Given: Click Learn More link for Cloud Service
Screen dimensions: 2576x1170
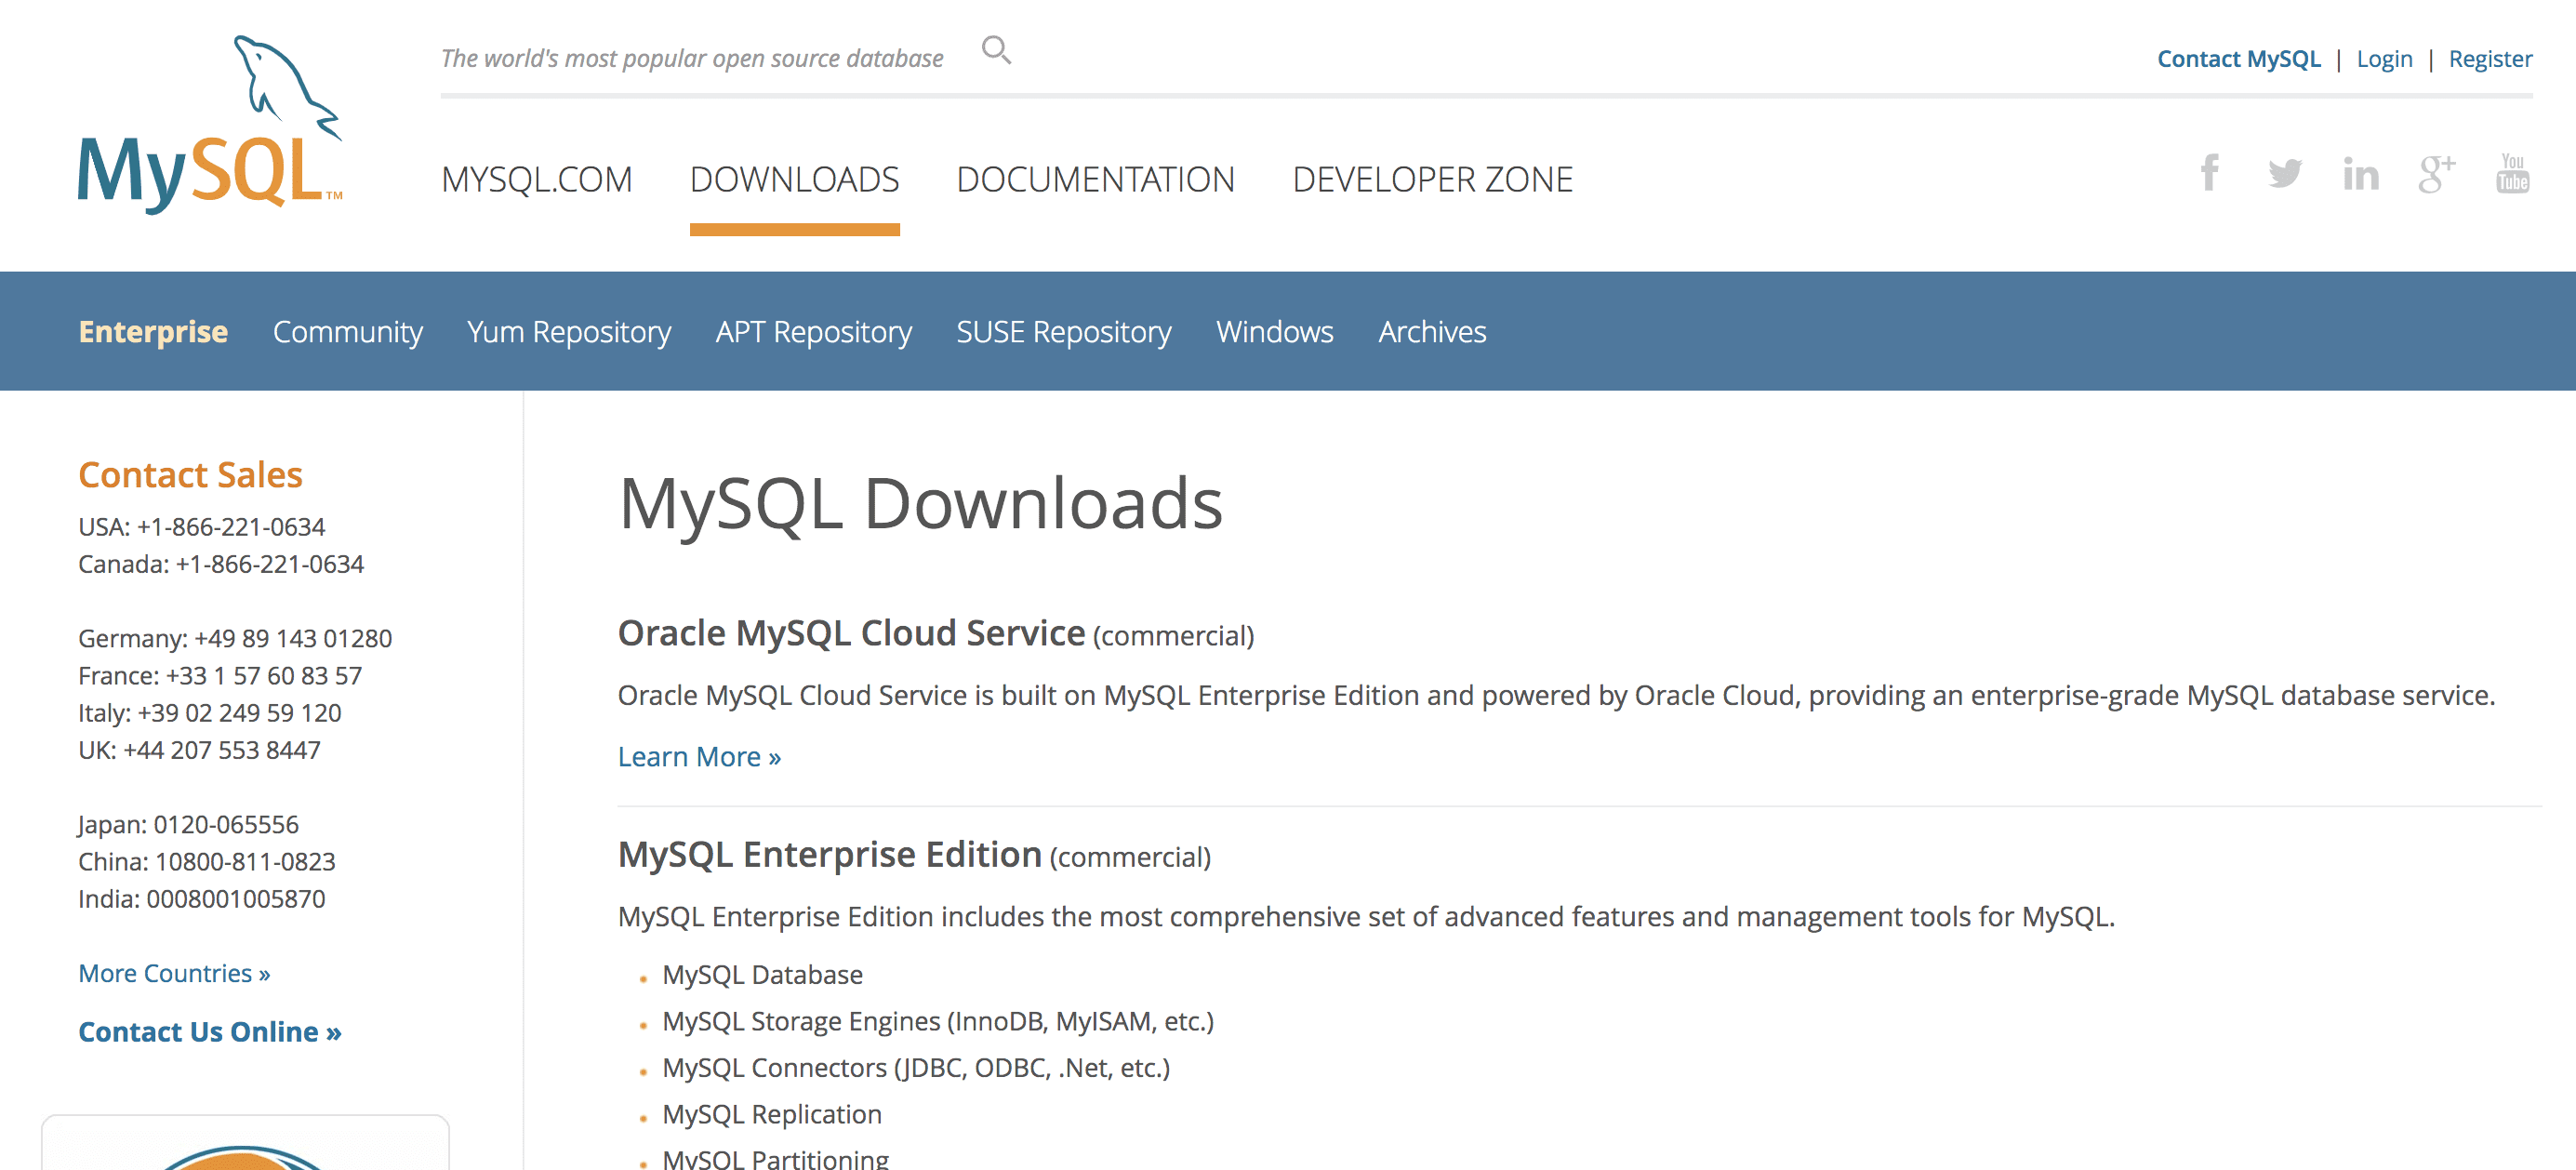Looking at the screenshot, I should coord(698,756).
